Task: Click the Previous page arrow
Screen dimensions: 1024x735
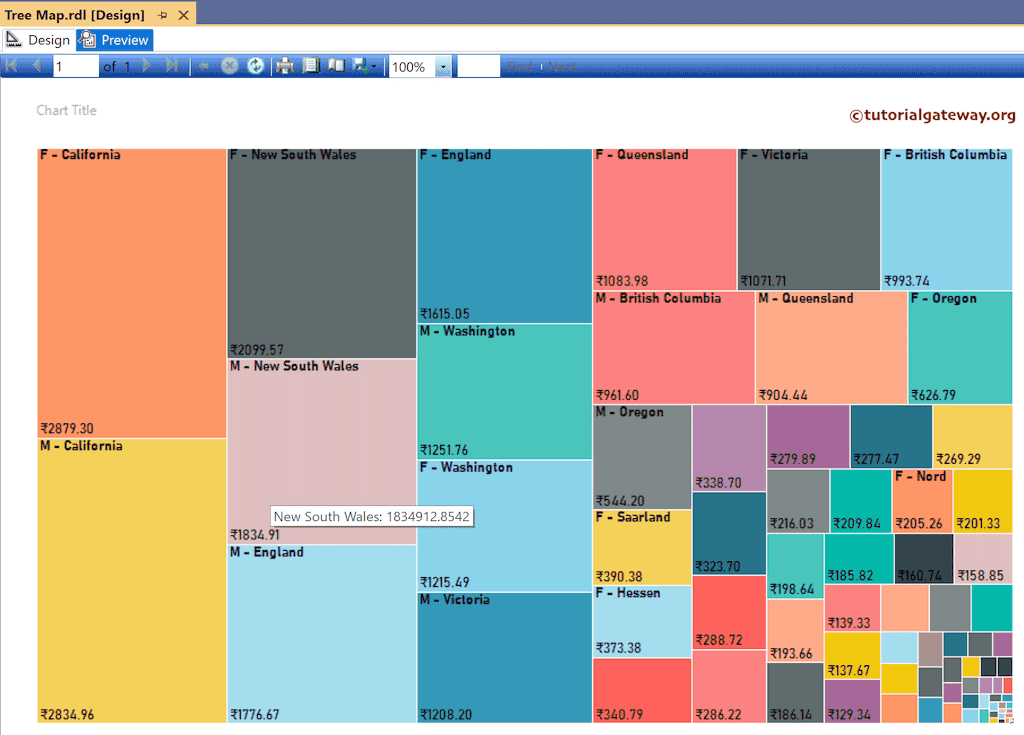Action: tap(37, 66)
